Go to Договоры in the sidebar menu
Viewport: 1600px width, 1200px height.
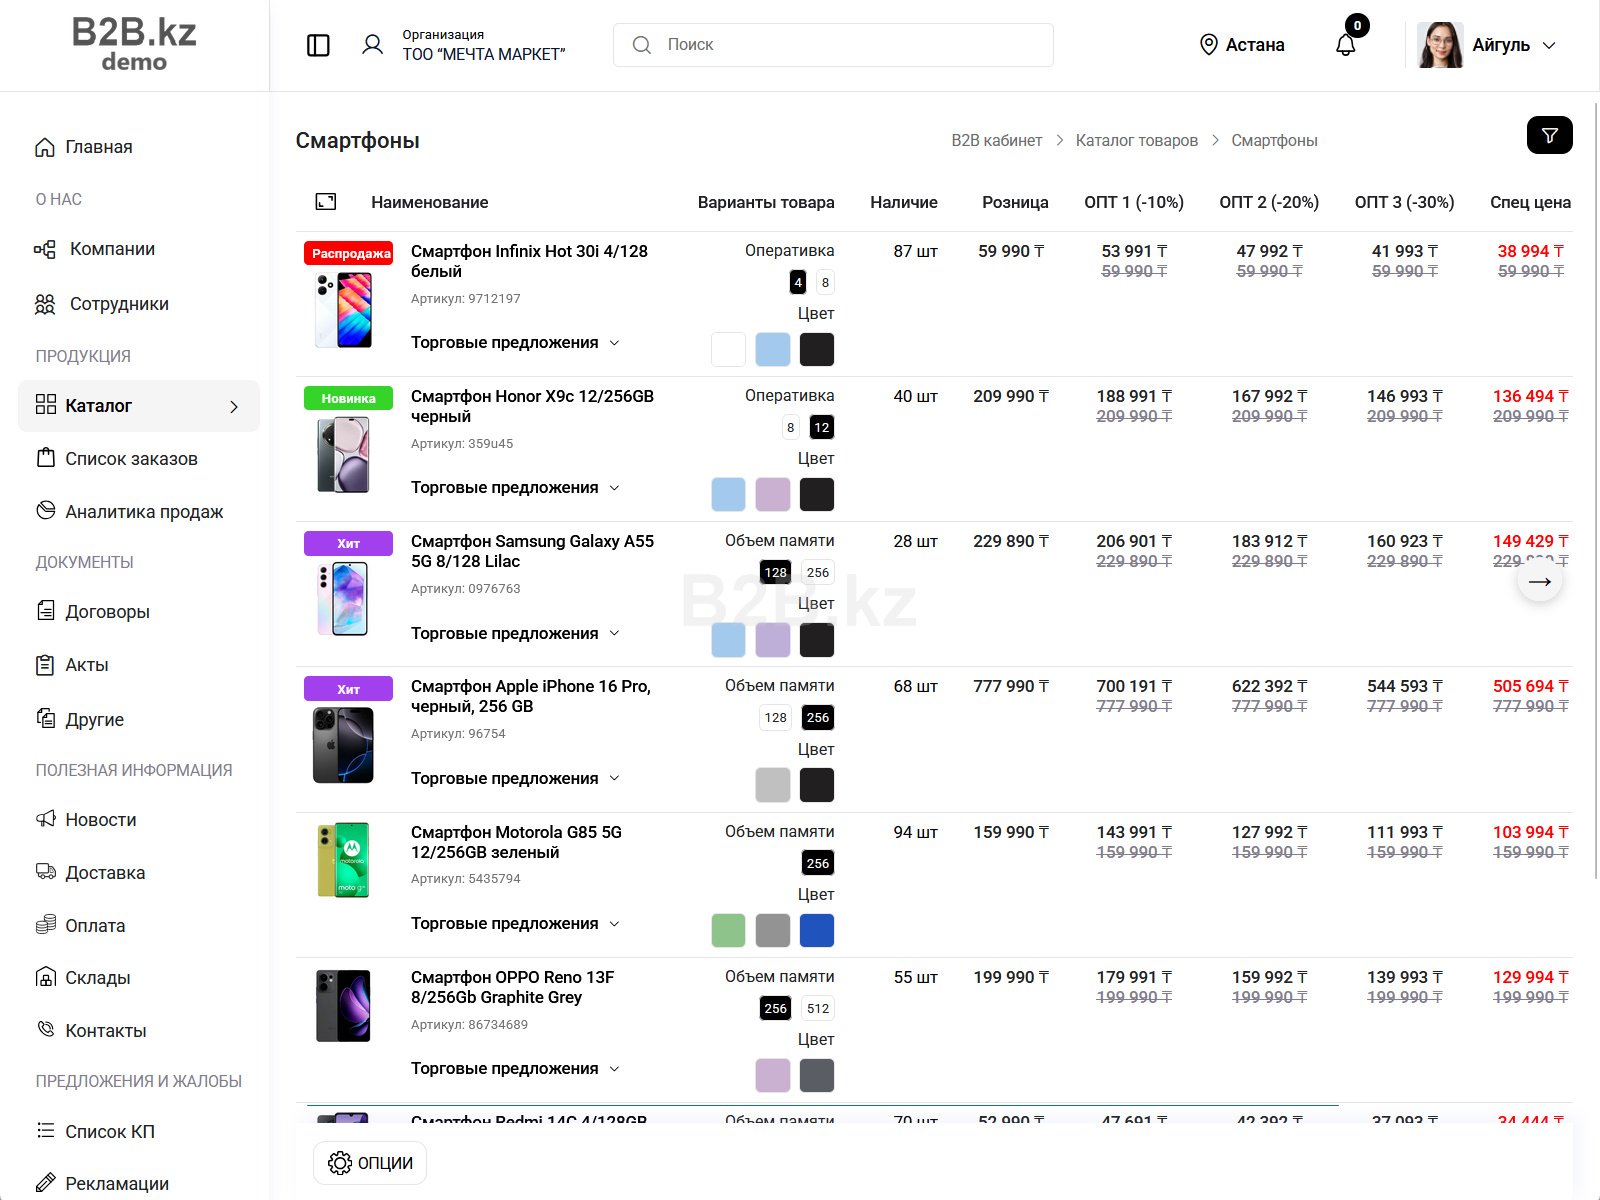[107, 612]
